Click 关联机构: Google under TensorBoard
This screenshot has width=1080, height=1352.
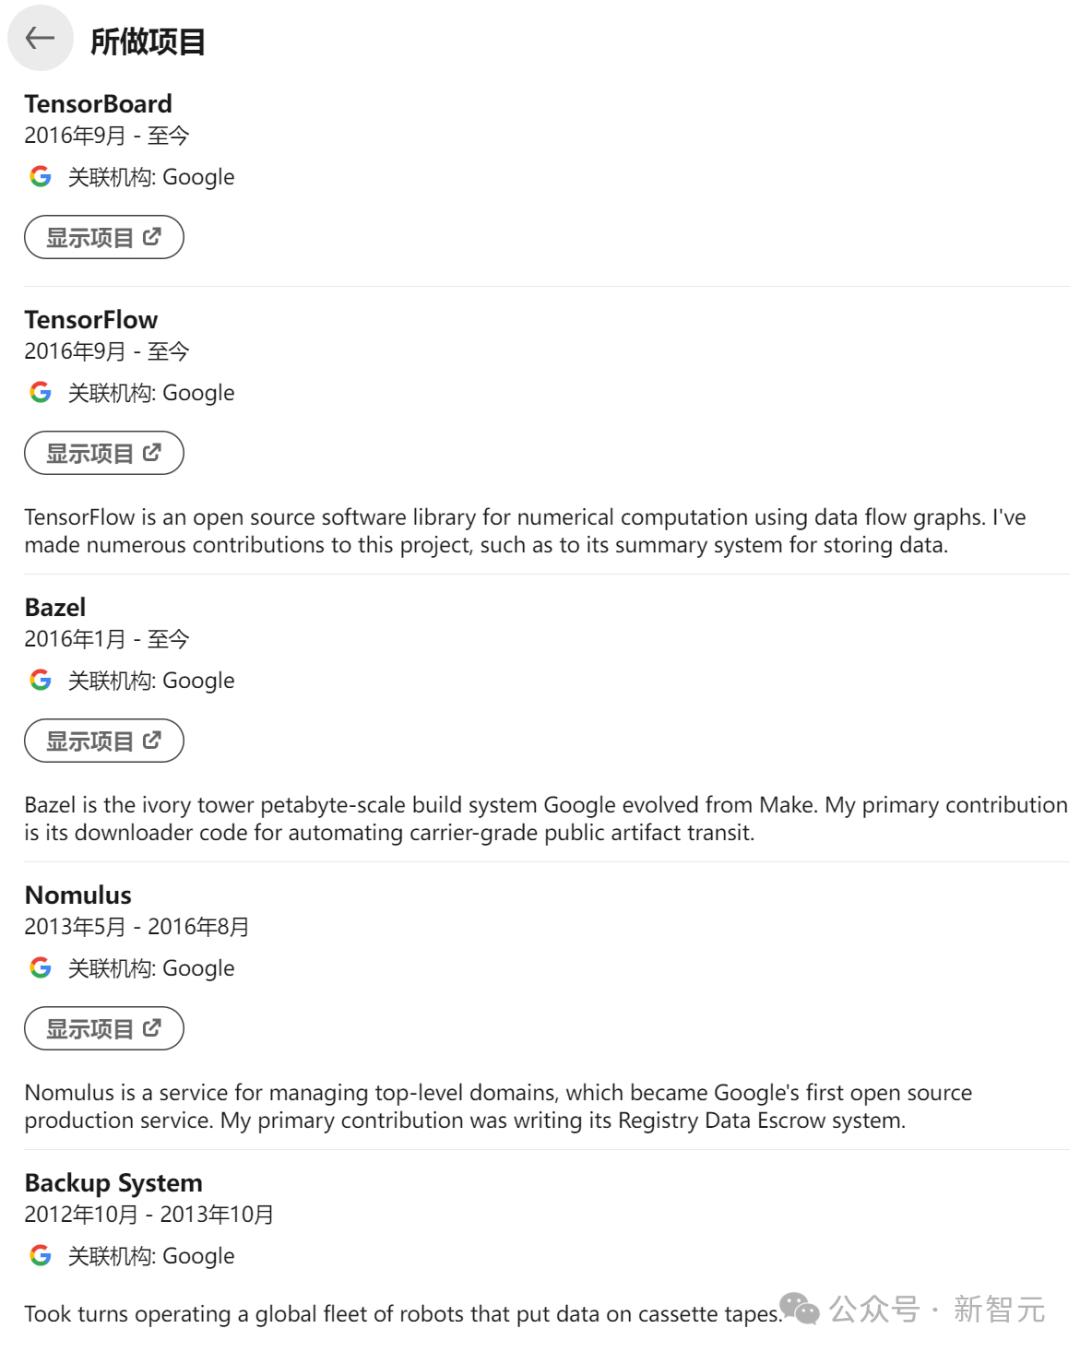151,177
